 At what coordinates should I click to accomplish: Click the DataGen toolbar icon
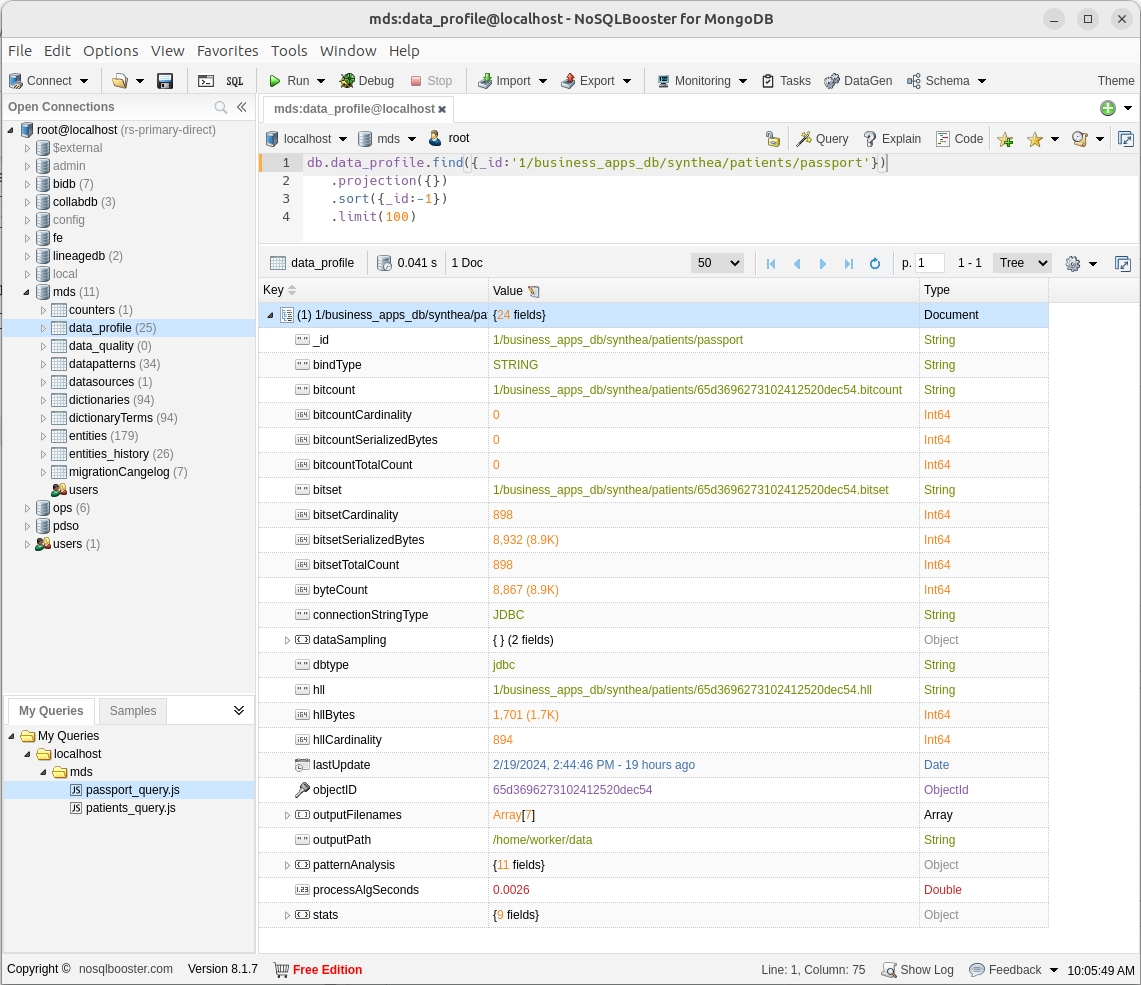(x=832, y=81)
